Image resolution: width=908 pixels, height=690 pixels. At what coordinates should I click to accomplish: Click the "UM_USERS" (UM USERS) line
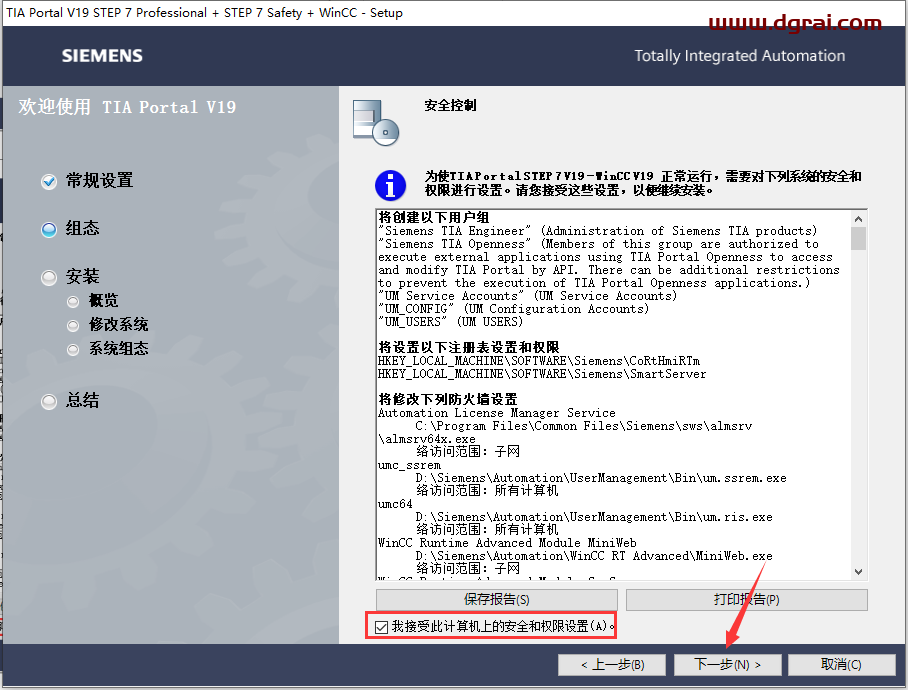click(451, 321)
